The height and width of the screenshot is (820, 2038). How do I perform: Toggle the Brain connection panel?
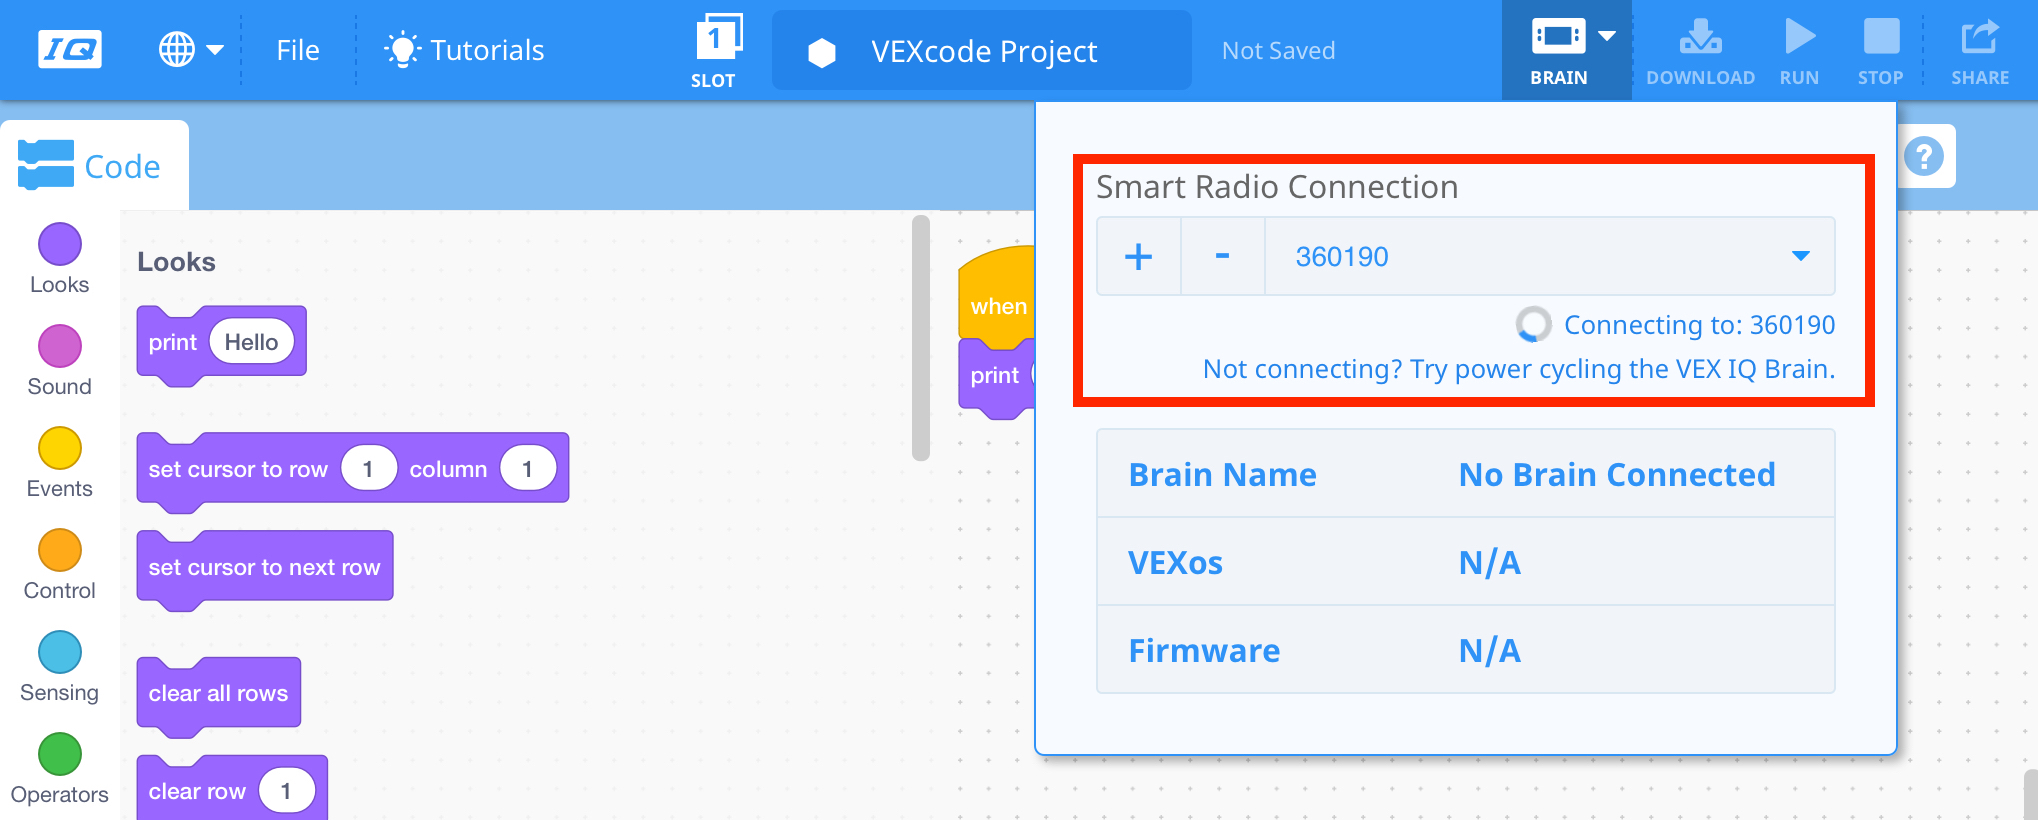[1566, 50]
